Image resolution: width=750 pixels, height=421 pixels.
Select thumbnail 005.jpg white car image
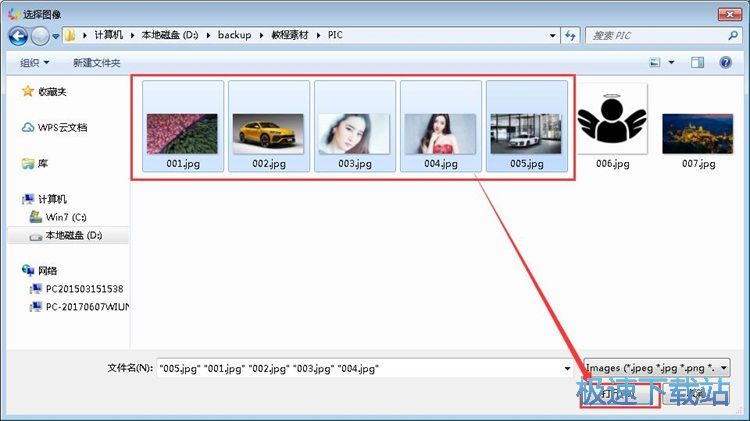click(526, 133)
